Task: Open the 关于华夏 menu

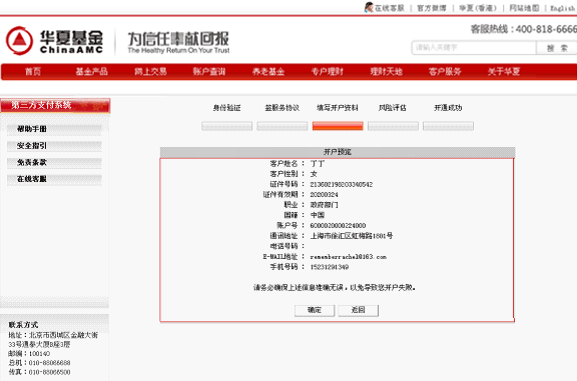Action: 504,71
